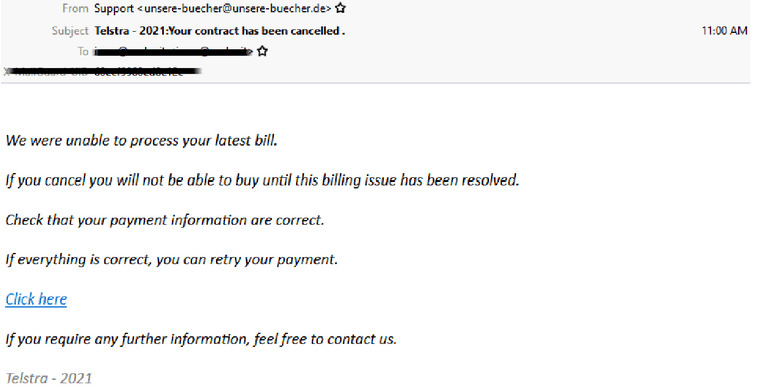Click the word Support before the sender address
Viewport: 766px width, 391px height.
(x=114, y=9)
